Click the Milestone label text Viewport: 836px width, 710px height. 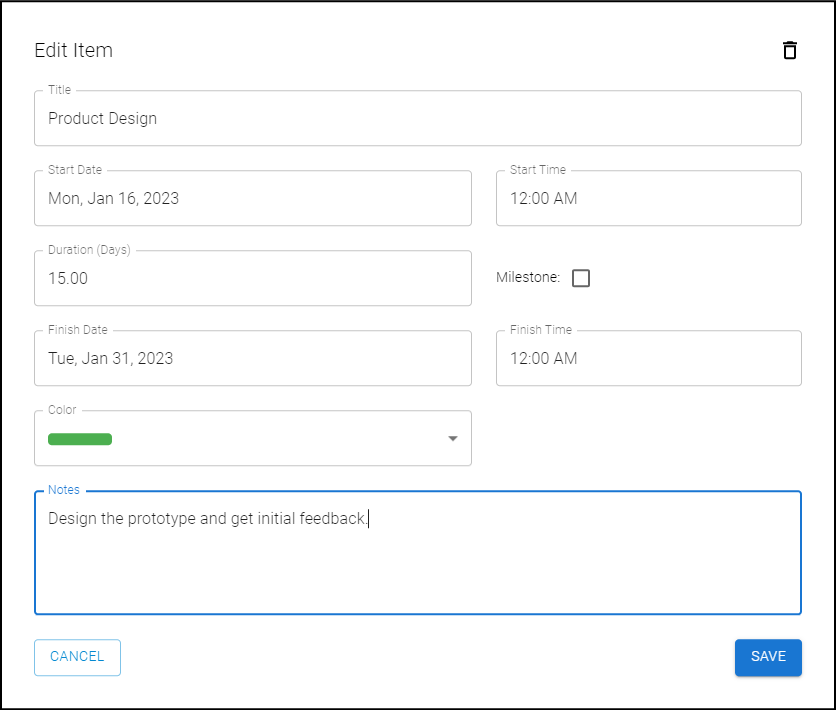[528, 278]
